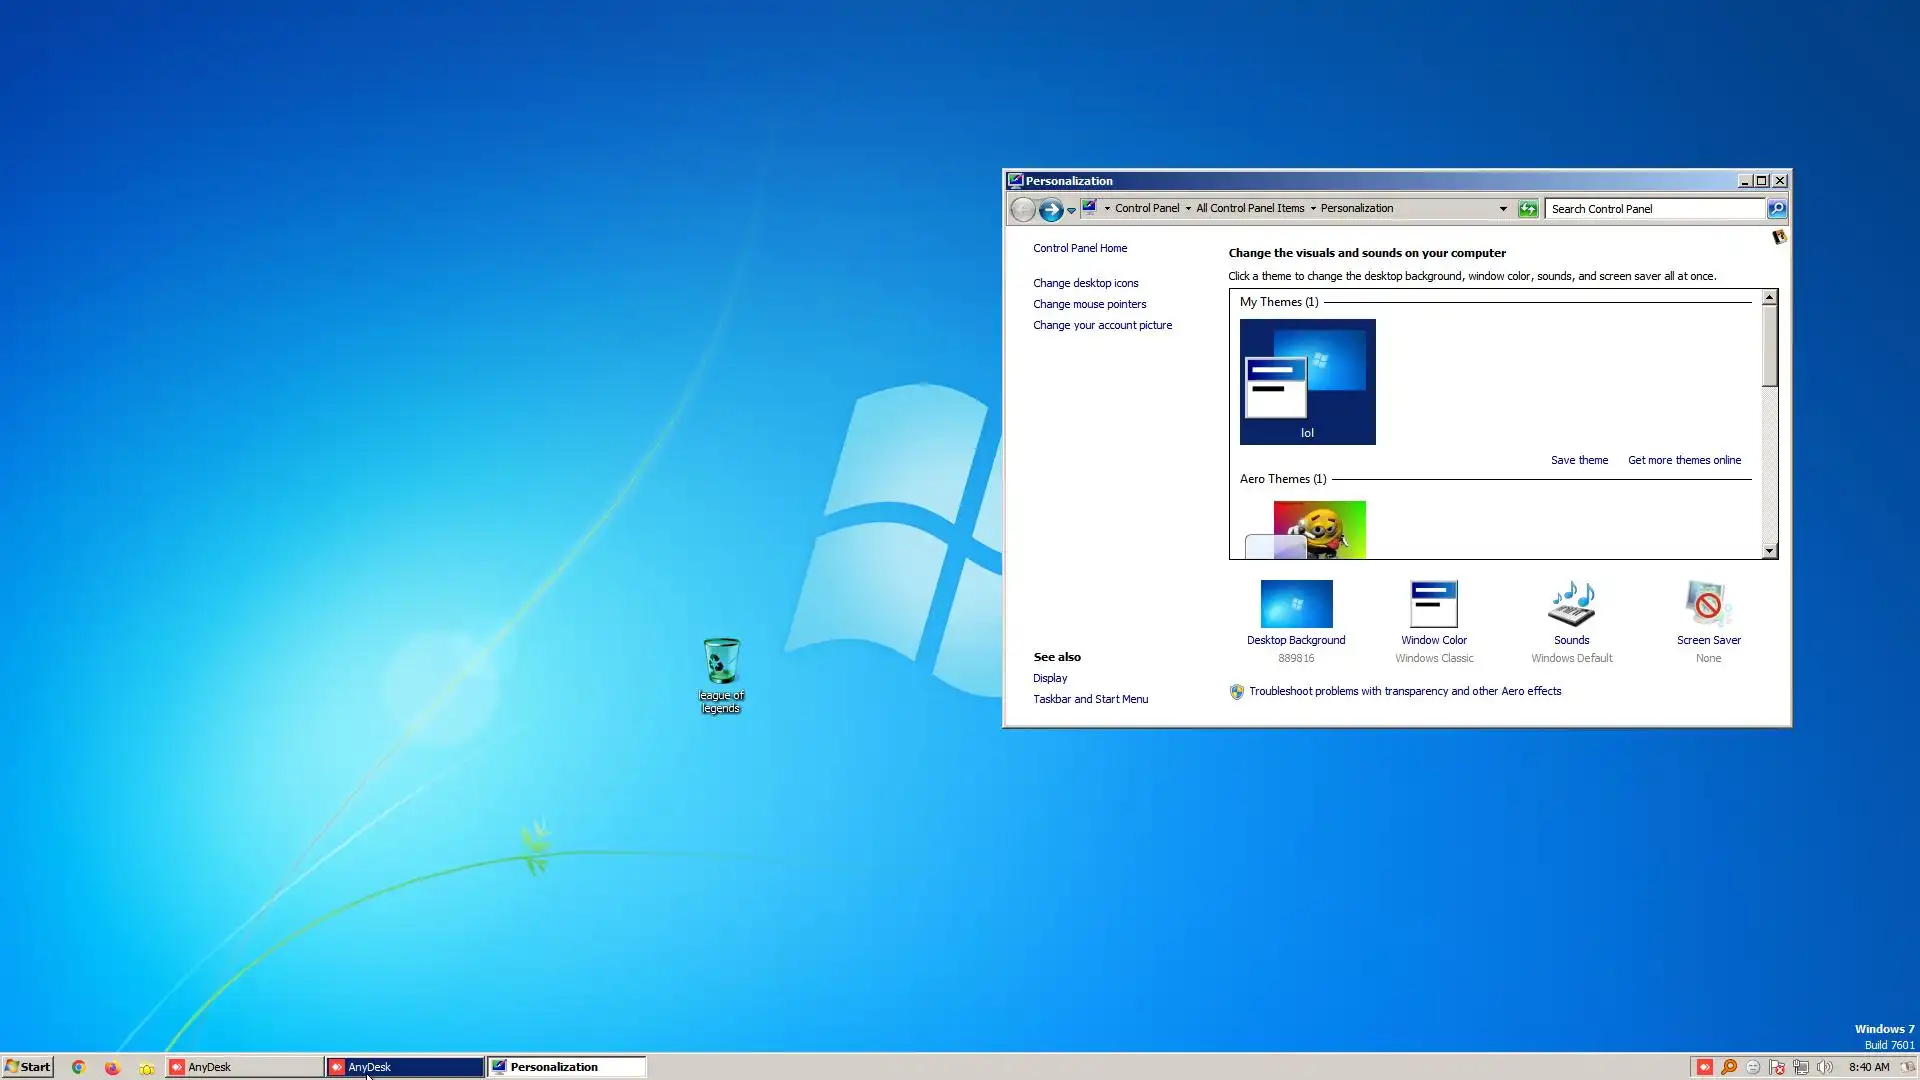
Task: Click the volume speaker tray icon
Action: point(1825,1067)
